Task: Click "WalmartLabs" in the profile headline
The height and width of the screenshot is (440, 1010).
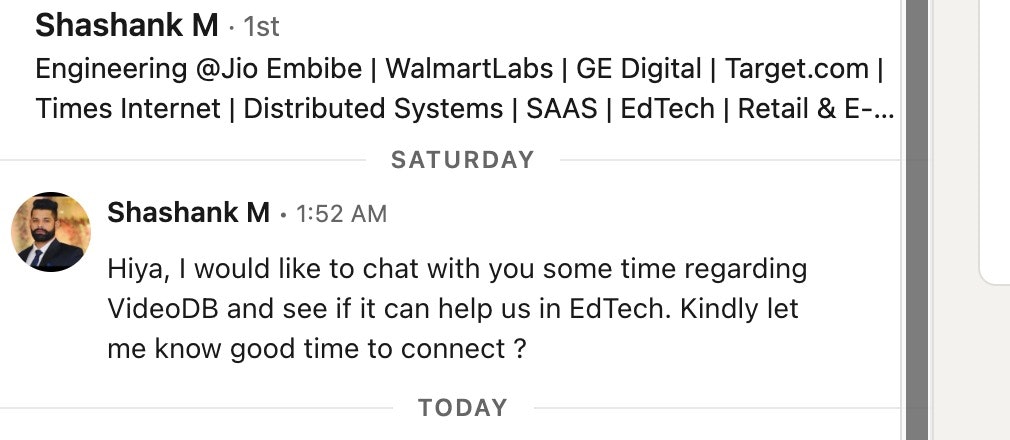Action: tap(468, 69)
